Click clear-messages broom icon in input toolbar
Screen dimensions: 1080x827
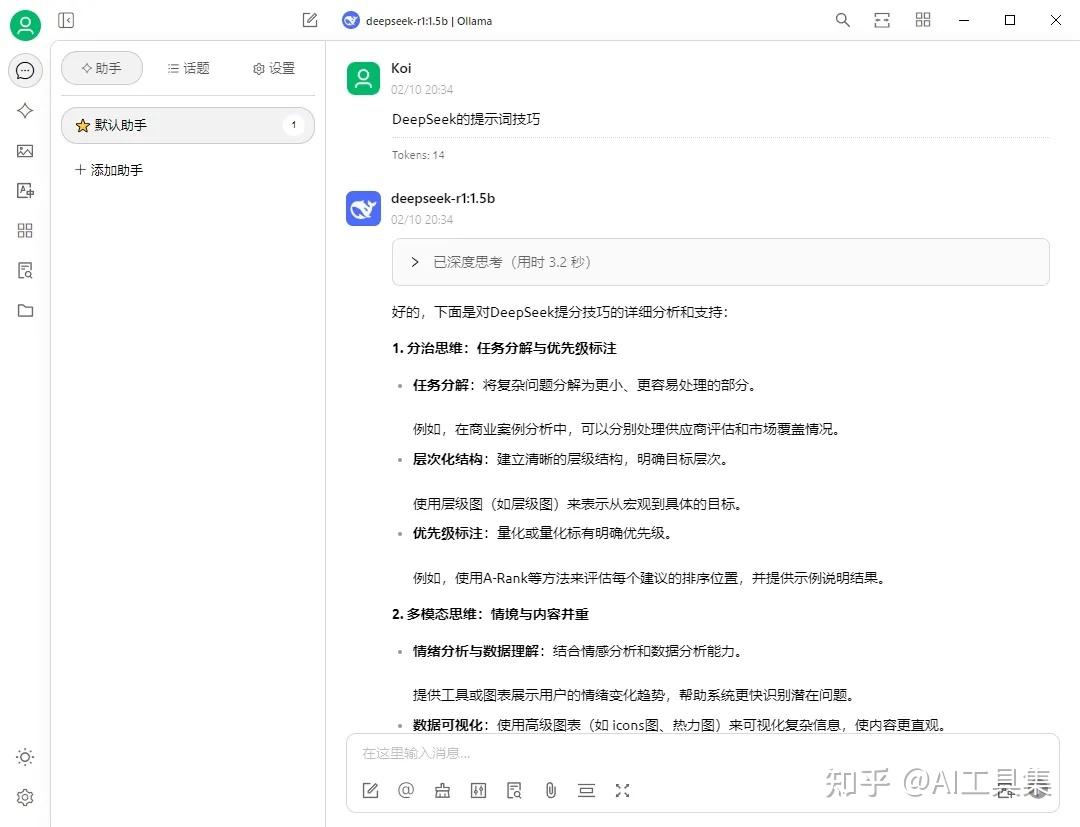click(442, 791)
